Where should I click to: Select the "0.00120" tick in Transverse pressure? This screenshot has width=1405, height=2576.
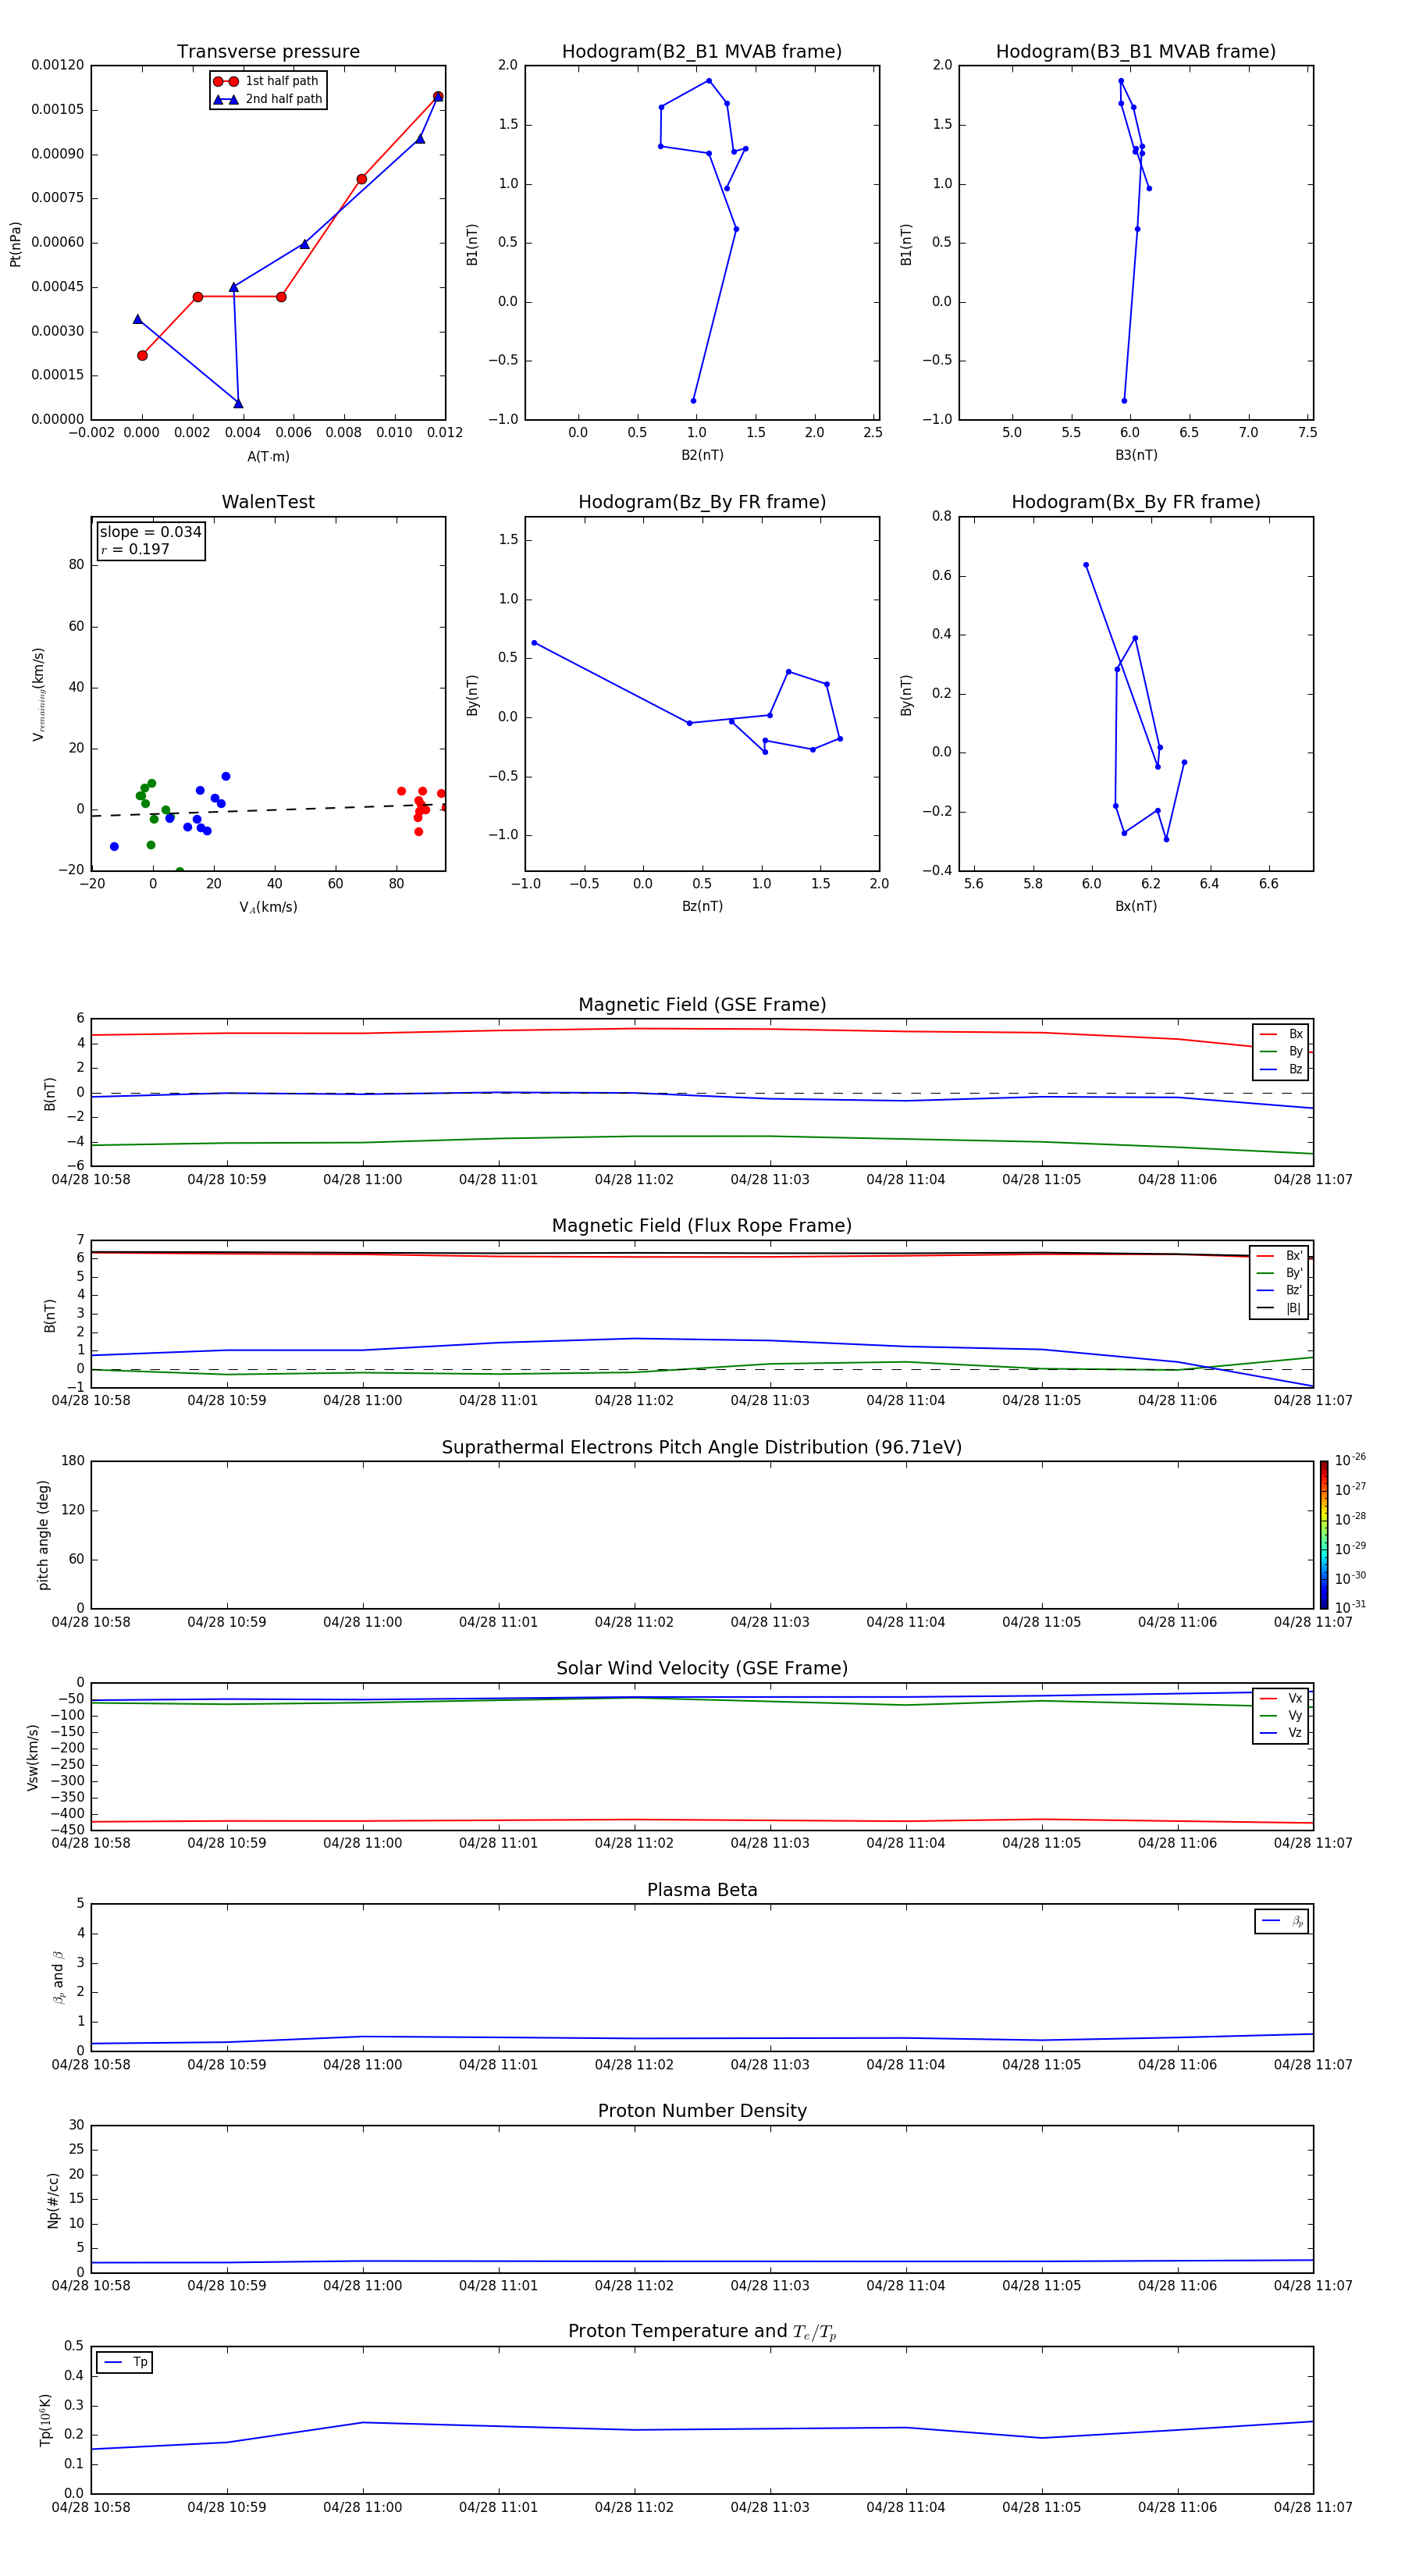click(x=58, y=65)
